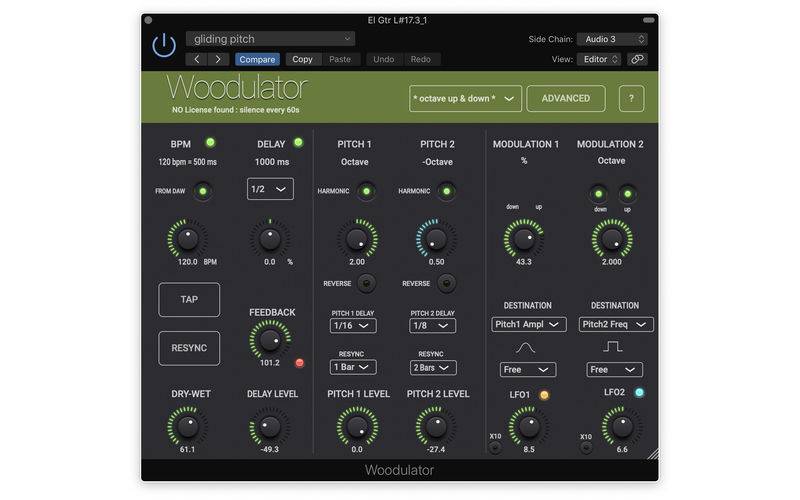Select the square waveform icon for Modulation 2
800x500 pixels.
(612, 347)
